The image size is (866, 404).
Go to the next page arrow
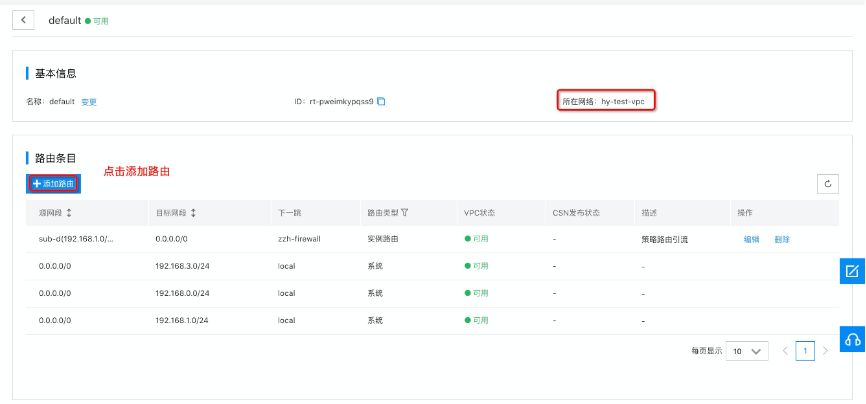coord(825,351)
